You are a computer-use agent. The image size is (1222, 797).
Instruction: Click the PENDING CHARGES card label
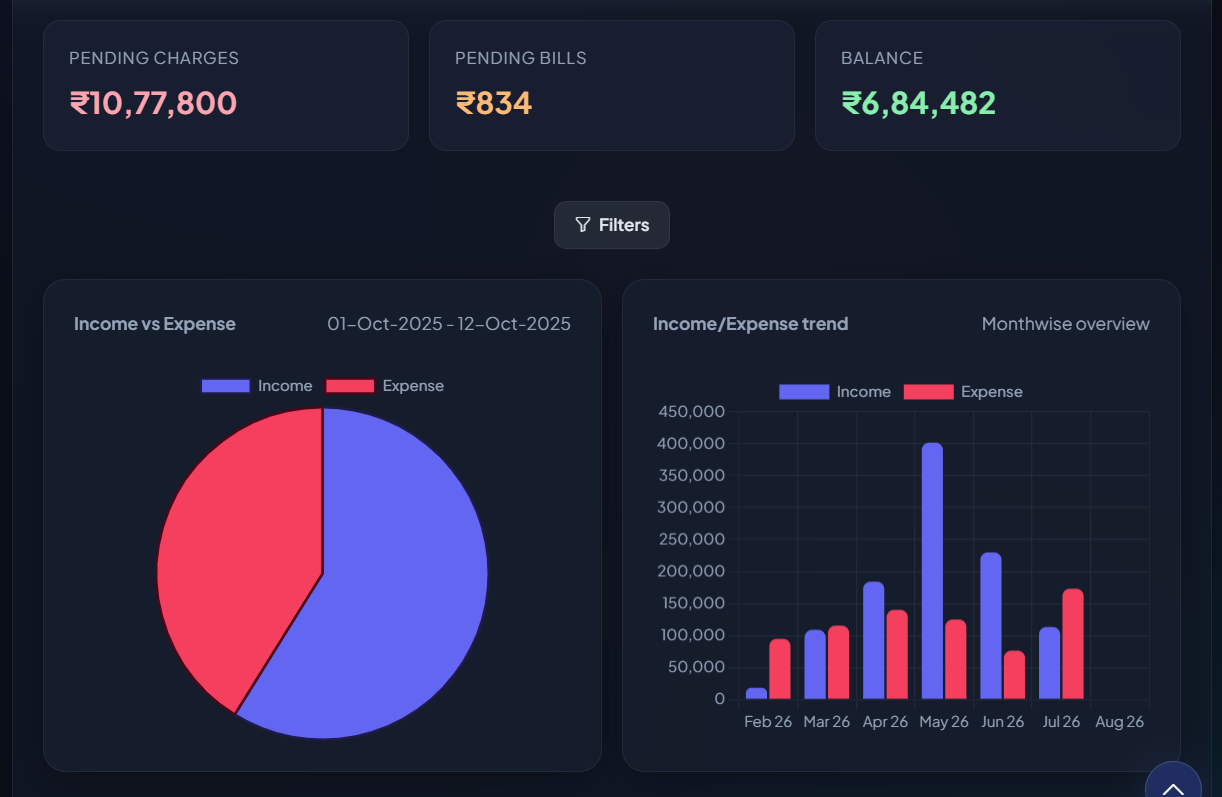(x=154, y=58)
